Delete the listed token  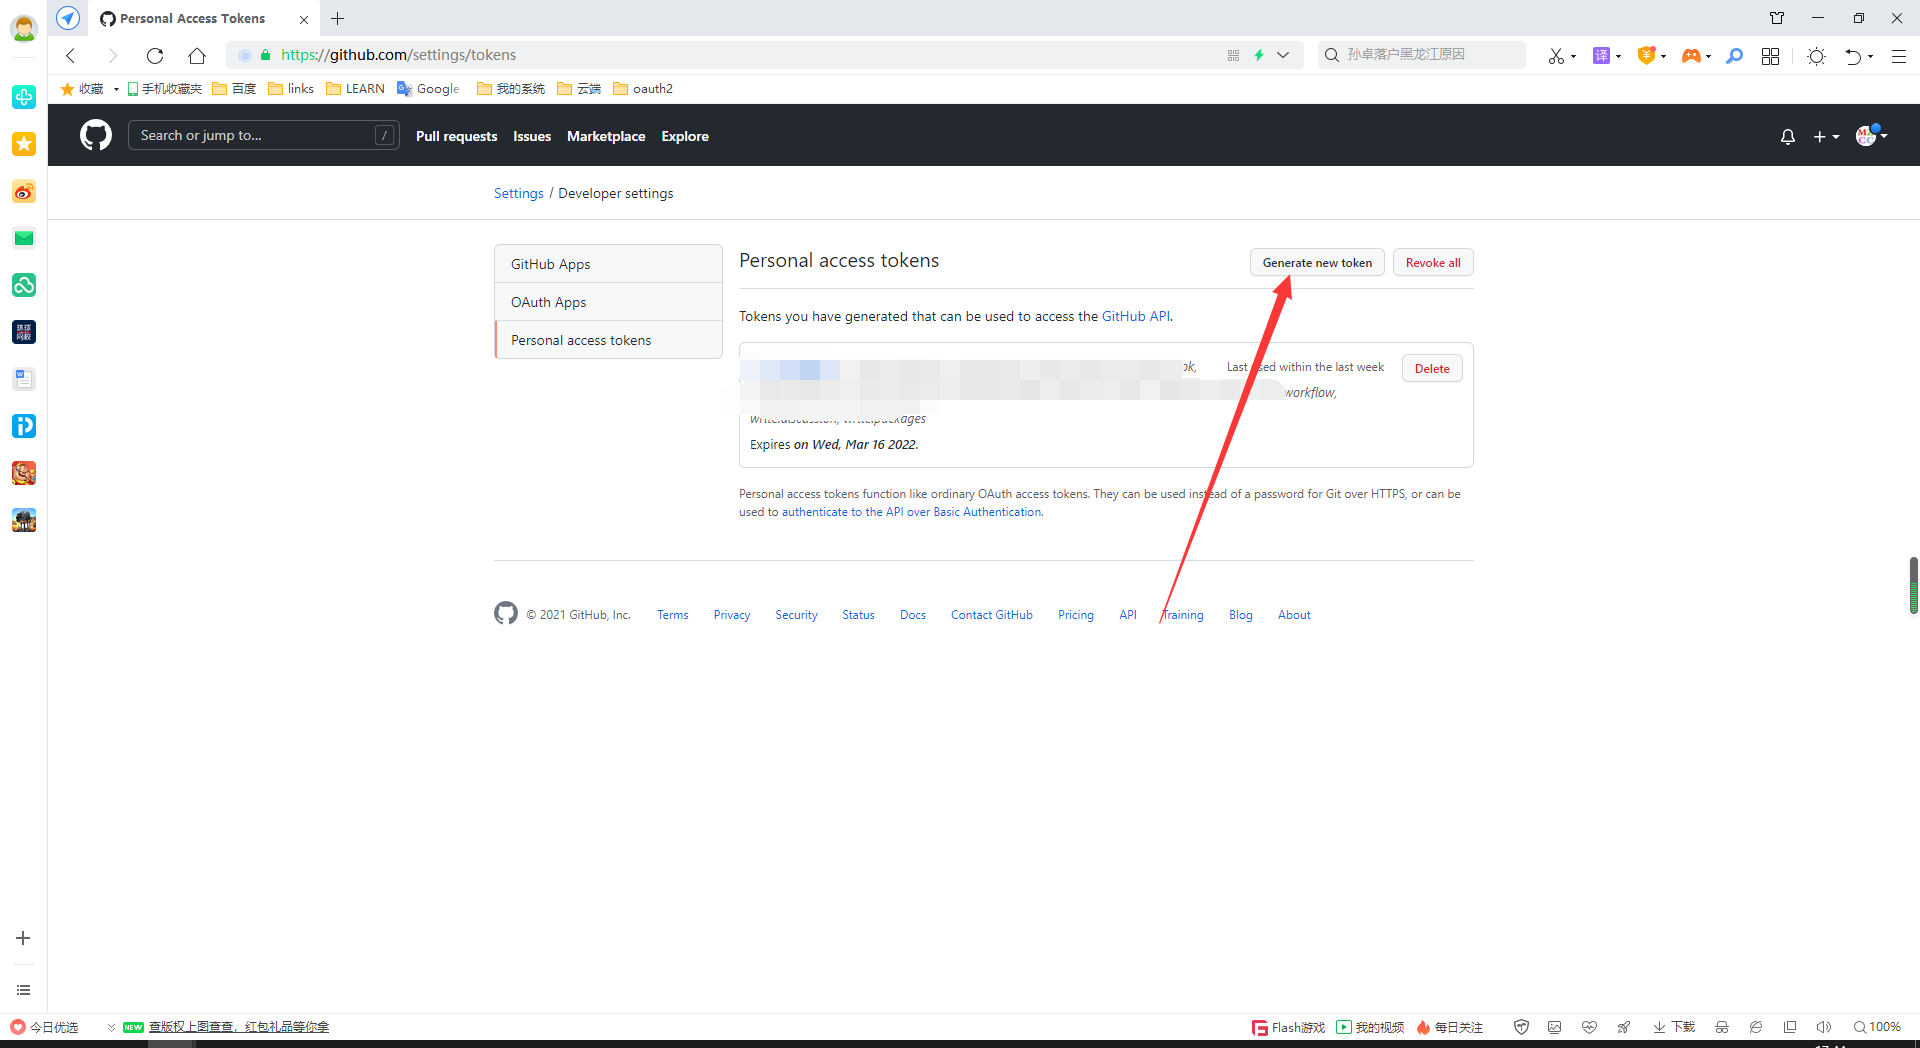click(x=1432, y=369)
